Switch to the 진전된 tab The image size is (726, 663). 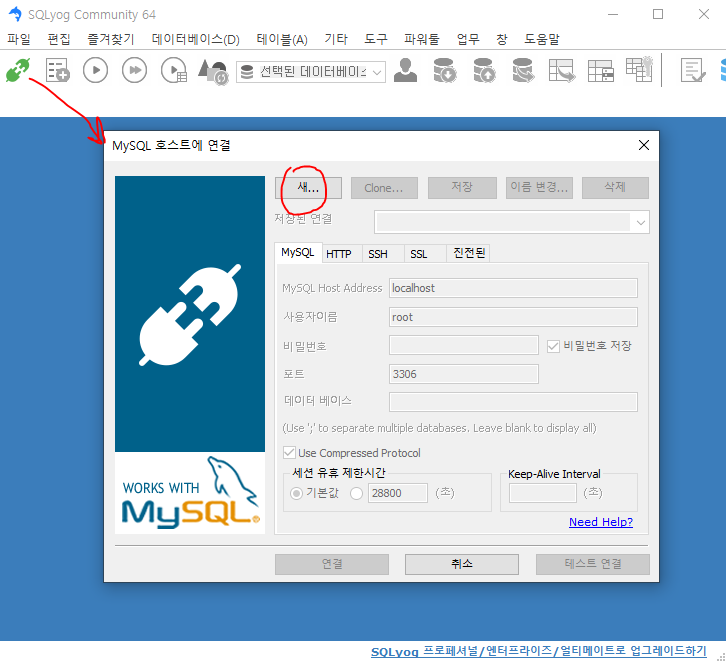coord(469,253)
